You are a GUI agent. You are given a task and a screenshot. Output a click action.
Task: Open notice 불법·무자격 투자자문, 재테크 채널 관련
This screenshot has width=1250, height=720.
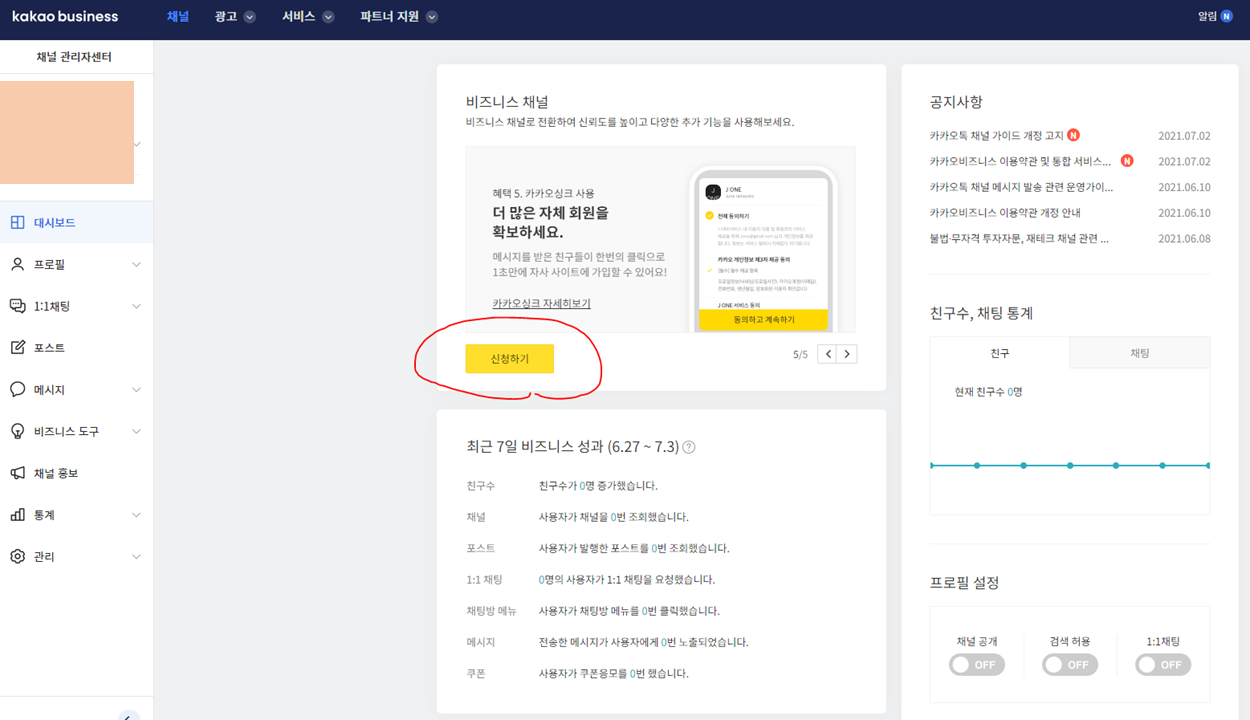[1019, 239]
